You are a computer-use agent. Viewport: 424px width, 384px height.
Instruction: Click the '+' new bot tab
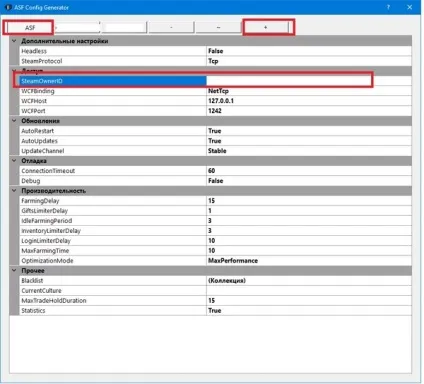pyautogui.click(x=266, y=27)
